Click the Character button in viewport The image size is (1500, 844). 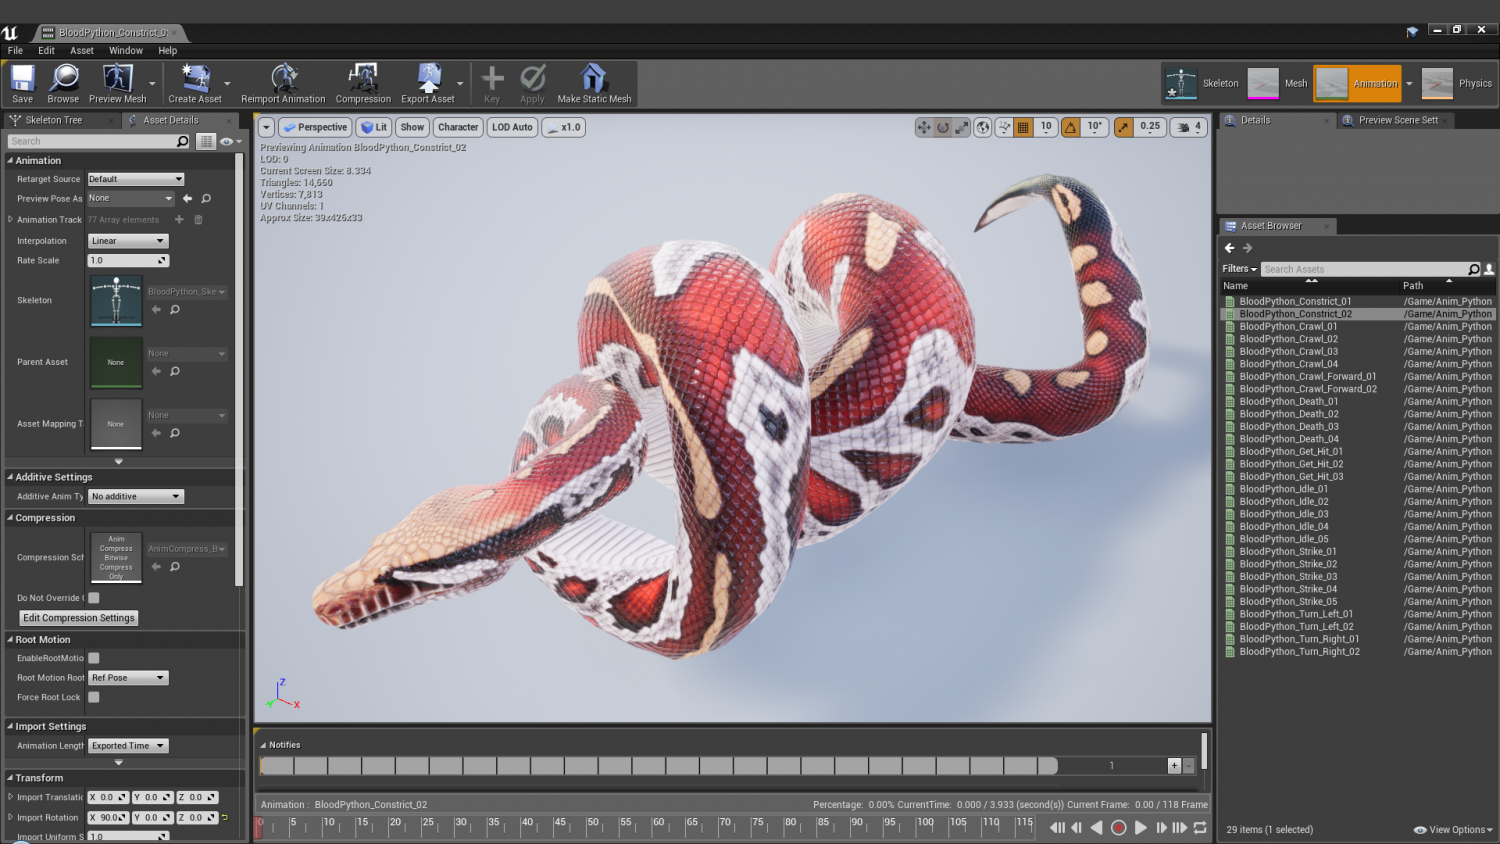click(458, 127)
